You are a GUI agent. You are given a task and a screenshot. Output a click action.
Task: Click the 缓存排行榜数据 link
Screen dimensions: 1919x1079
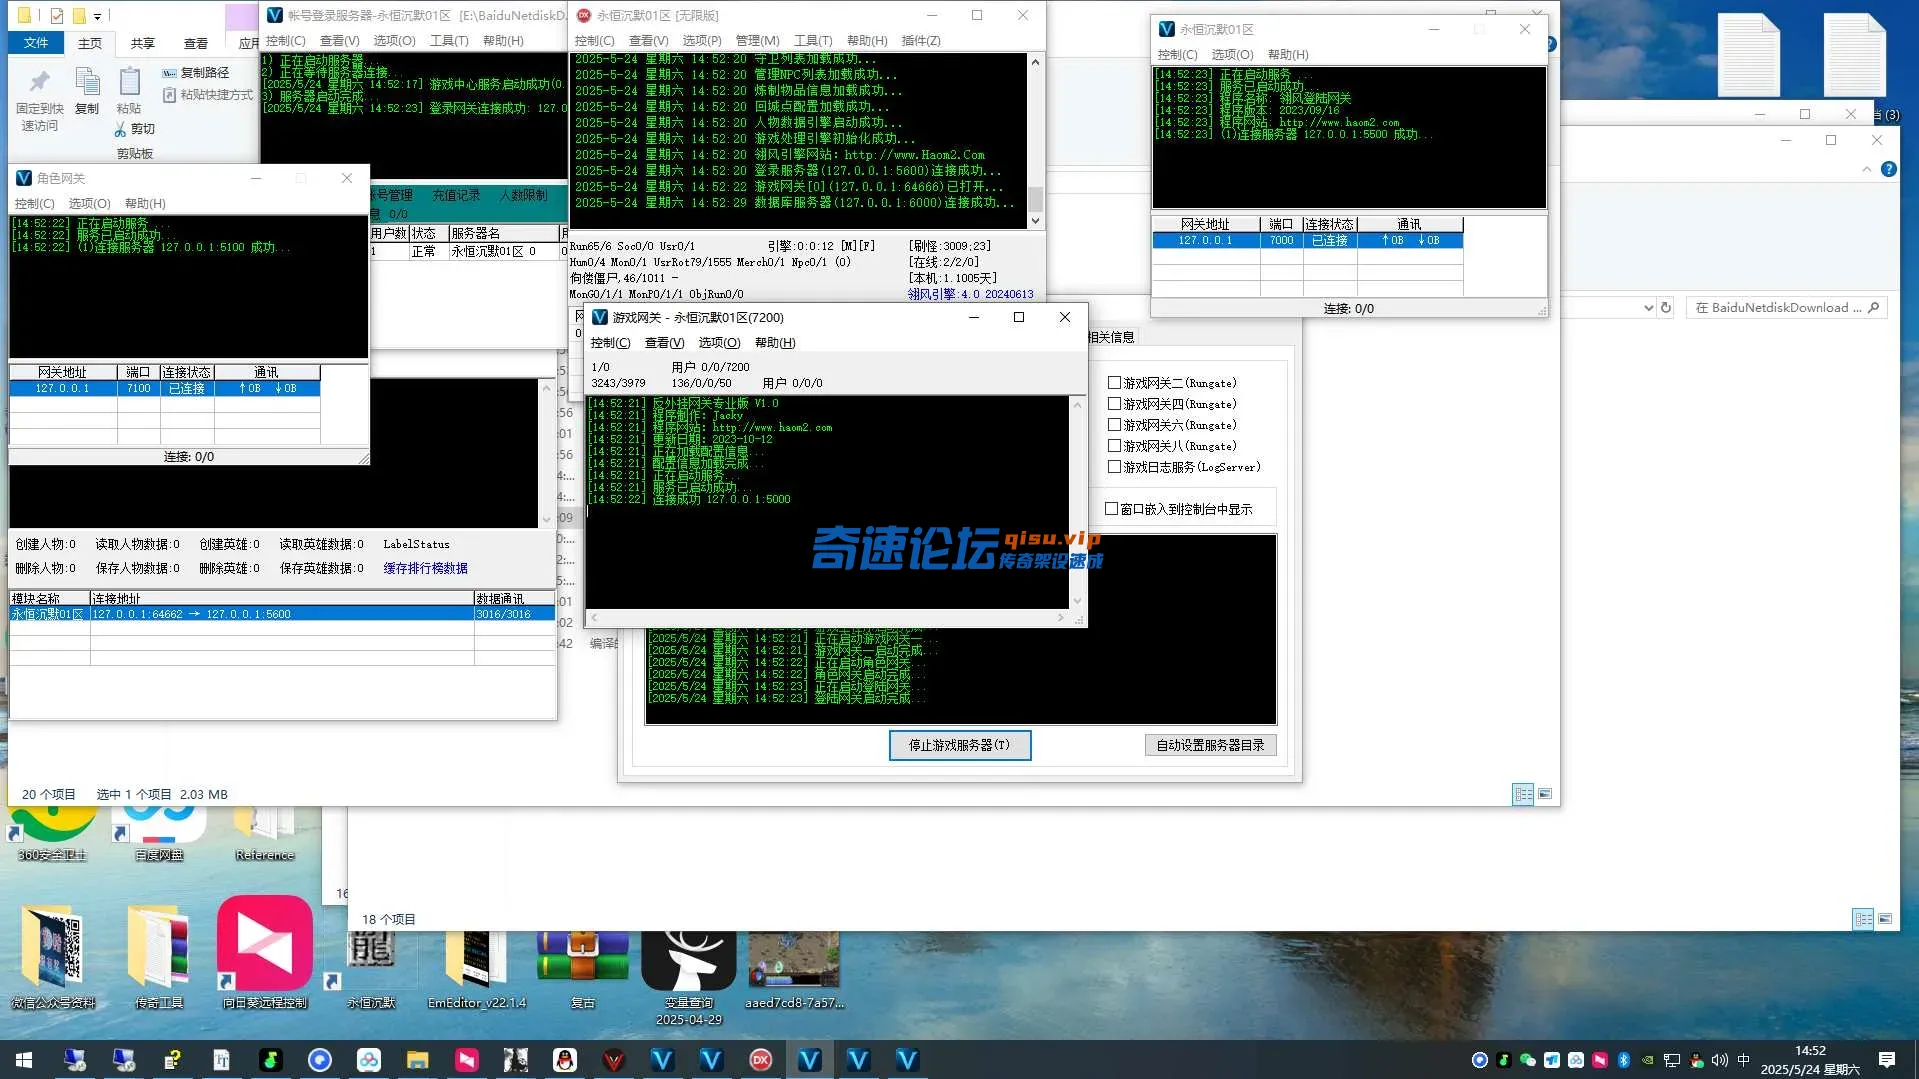coord(425,568)
